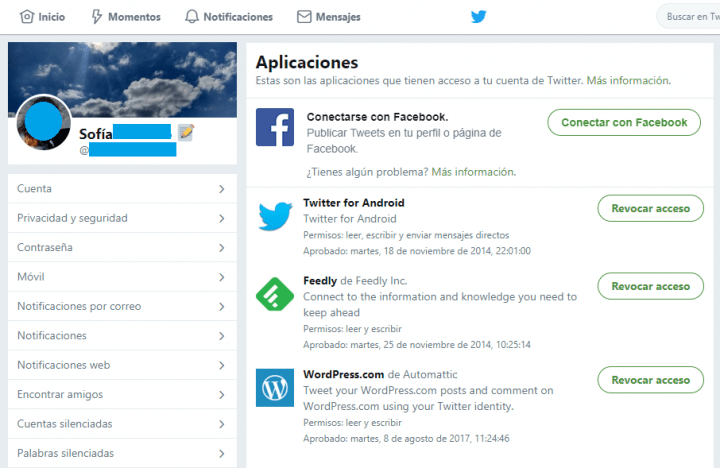Click the green Feedly app icon
The width and height of the screenshot is (720, 468).
tap(275, 294)
